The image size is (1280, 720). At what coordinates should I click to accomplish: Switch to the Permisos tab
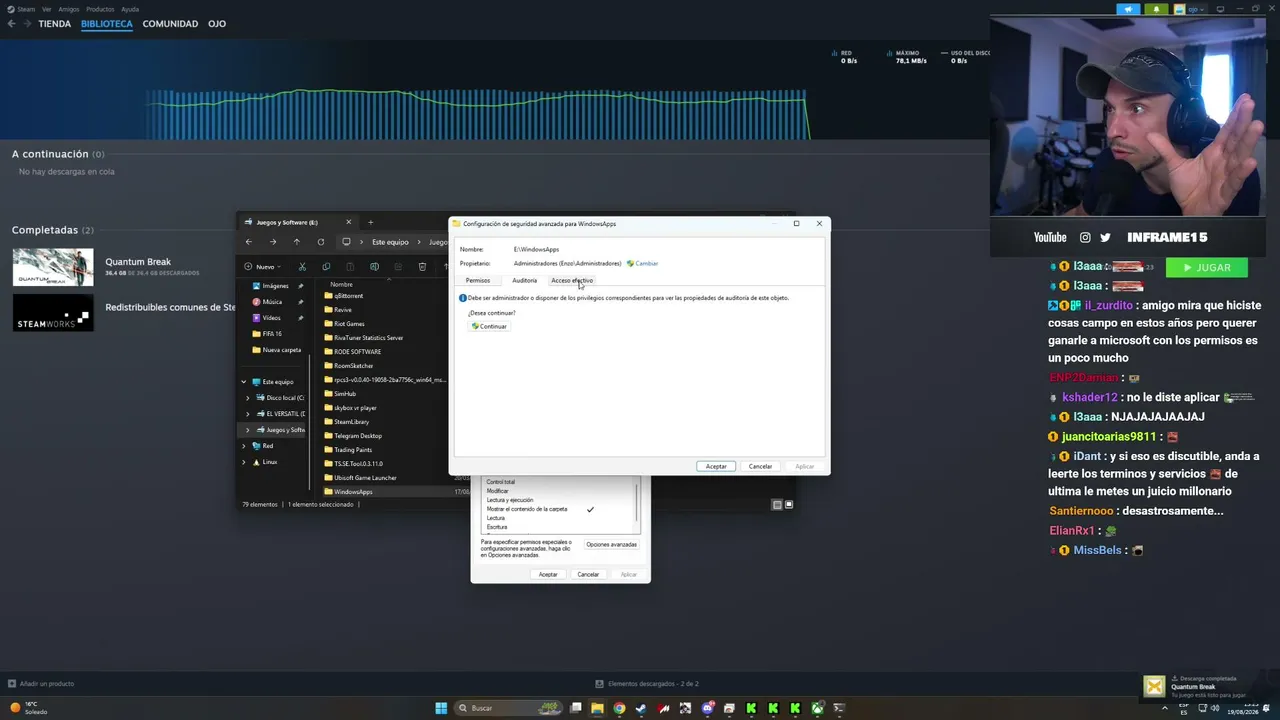tap(478, 280)
